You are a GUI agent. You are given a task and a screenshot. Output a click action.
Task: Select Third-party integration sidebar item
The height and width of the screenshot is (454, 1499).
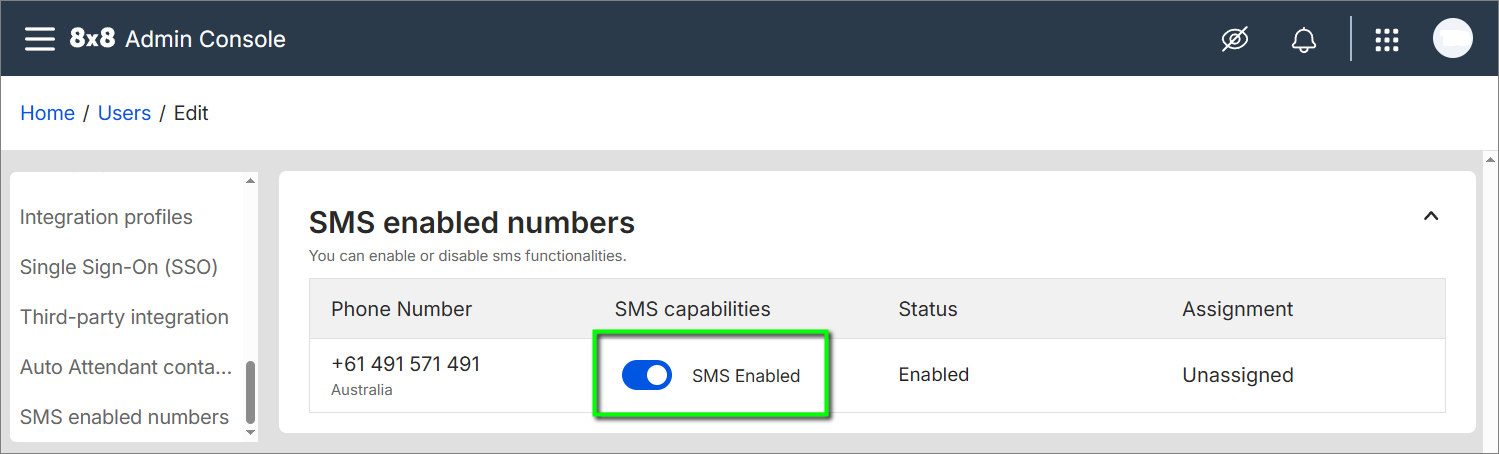(124, 317)
